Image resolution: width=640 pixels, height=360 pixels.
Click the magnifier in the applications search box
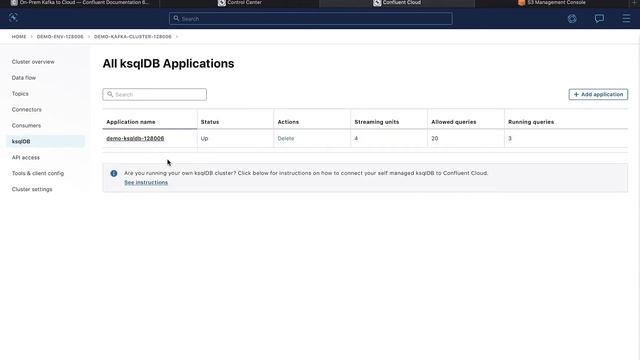point(110,94)
